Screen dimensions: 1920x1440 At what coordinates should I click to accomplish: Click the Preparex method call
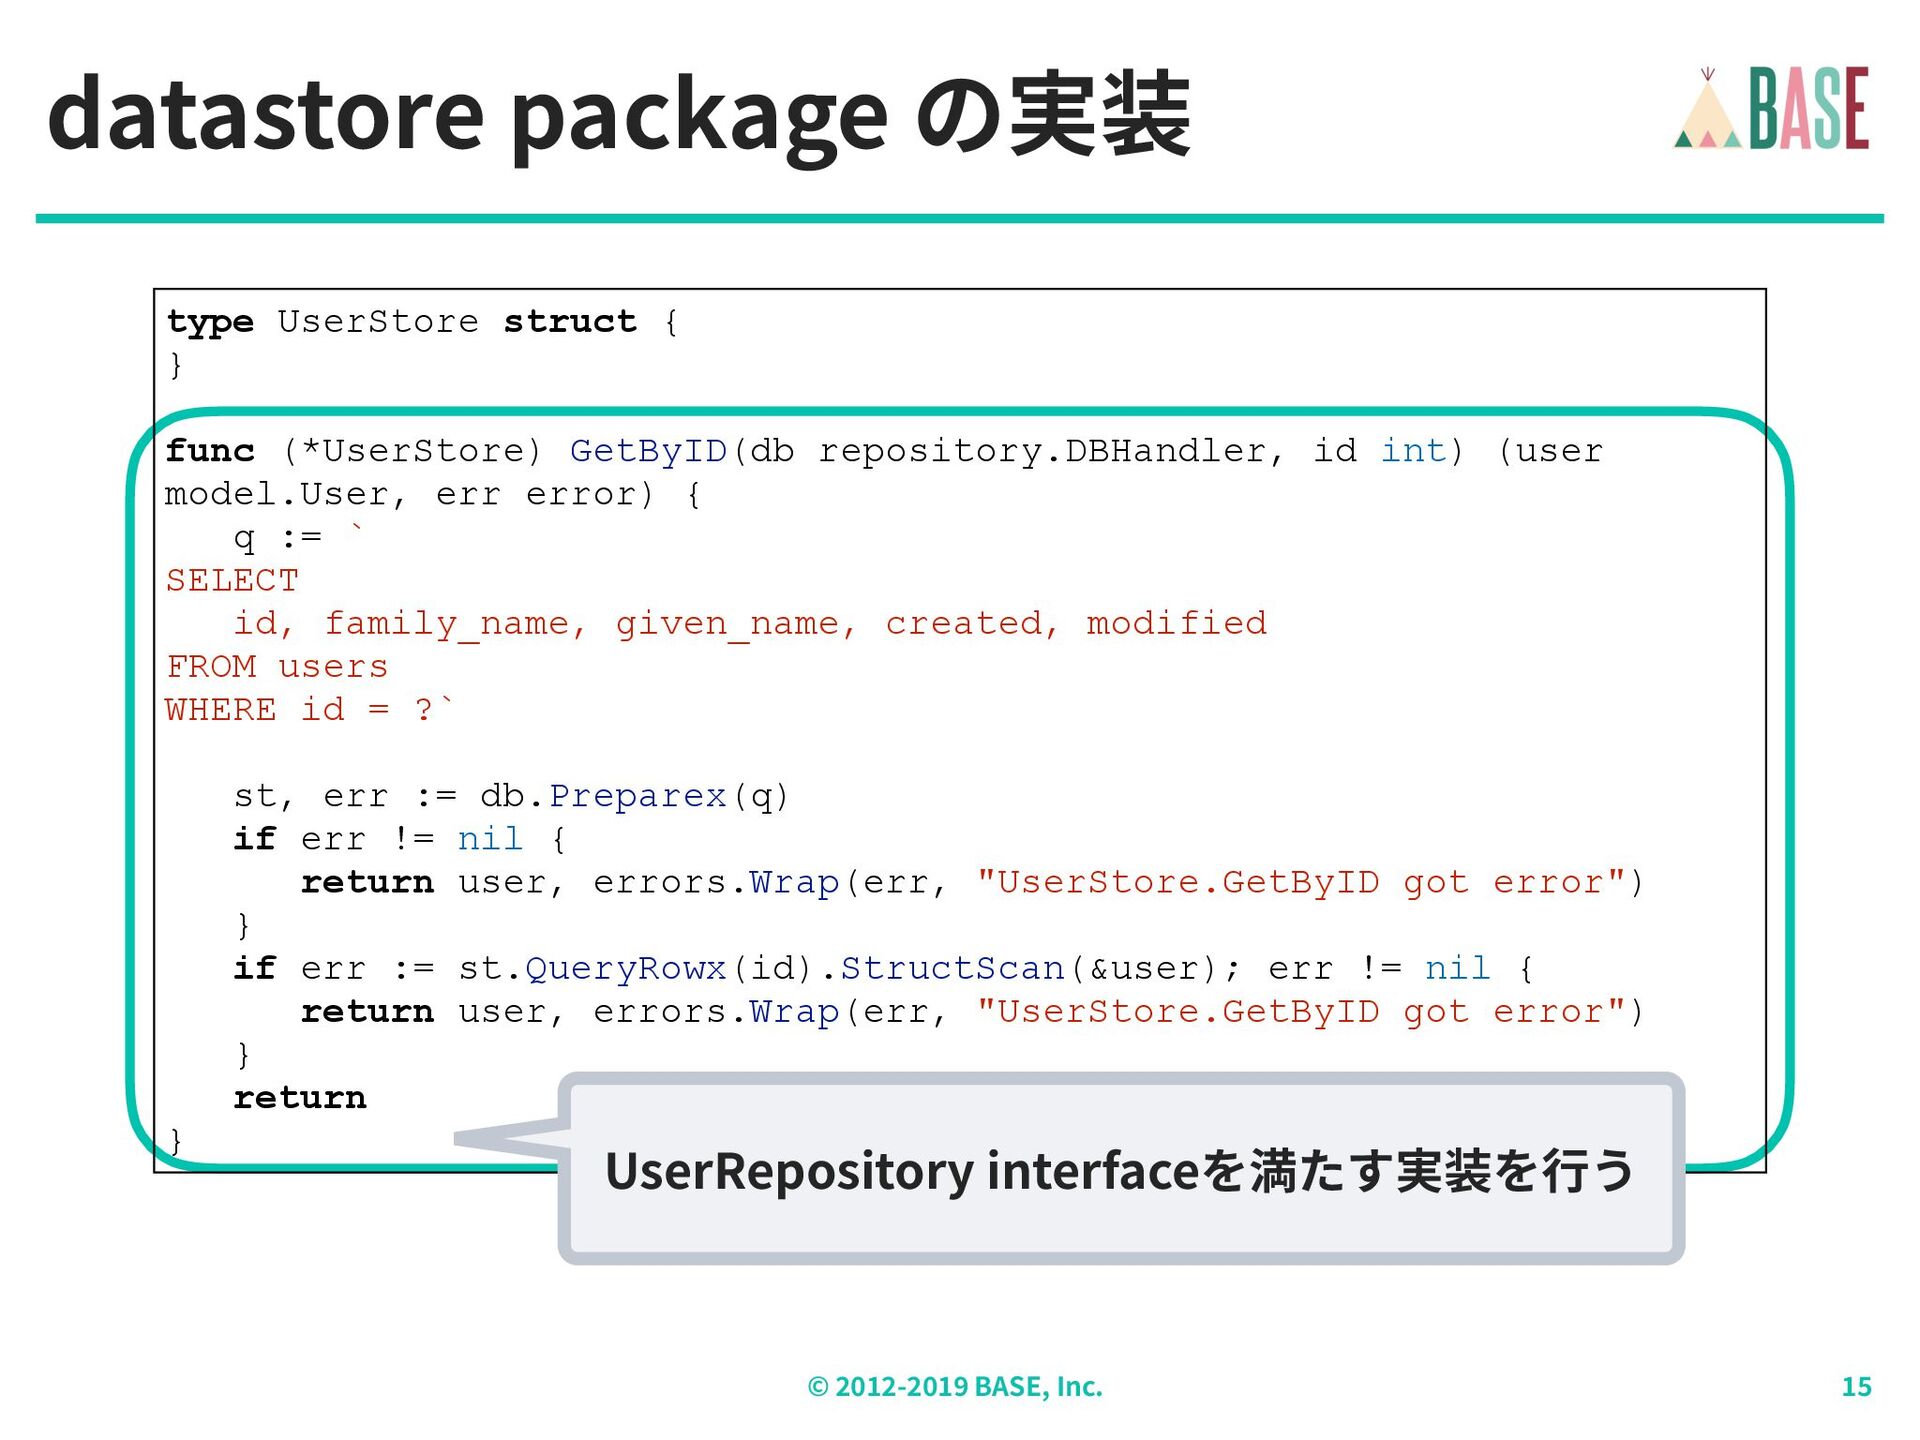[637, 796]
